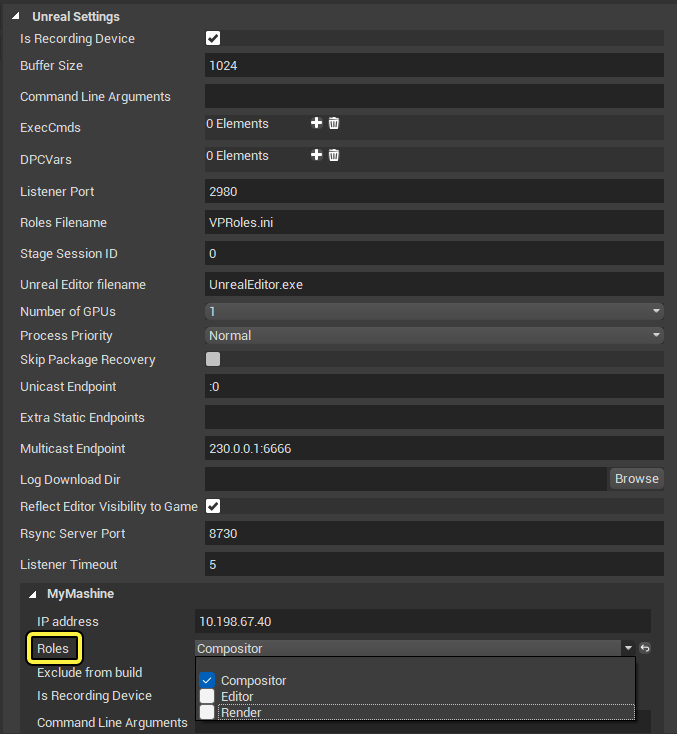This screenshot has height=734, width=677.
Task: Edit the Buffer Size field
Action: (434, 65)
